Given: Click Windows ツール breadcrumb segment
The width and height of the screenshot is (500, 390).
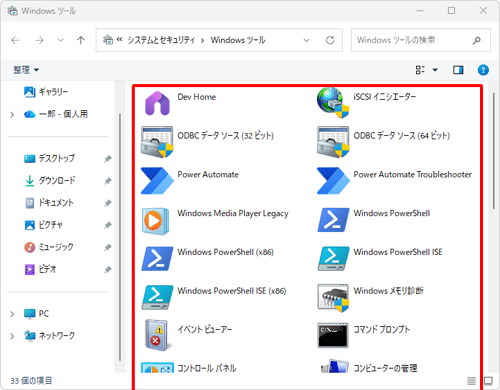Looking at the screenshot, I should click(x=238, y=40).
